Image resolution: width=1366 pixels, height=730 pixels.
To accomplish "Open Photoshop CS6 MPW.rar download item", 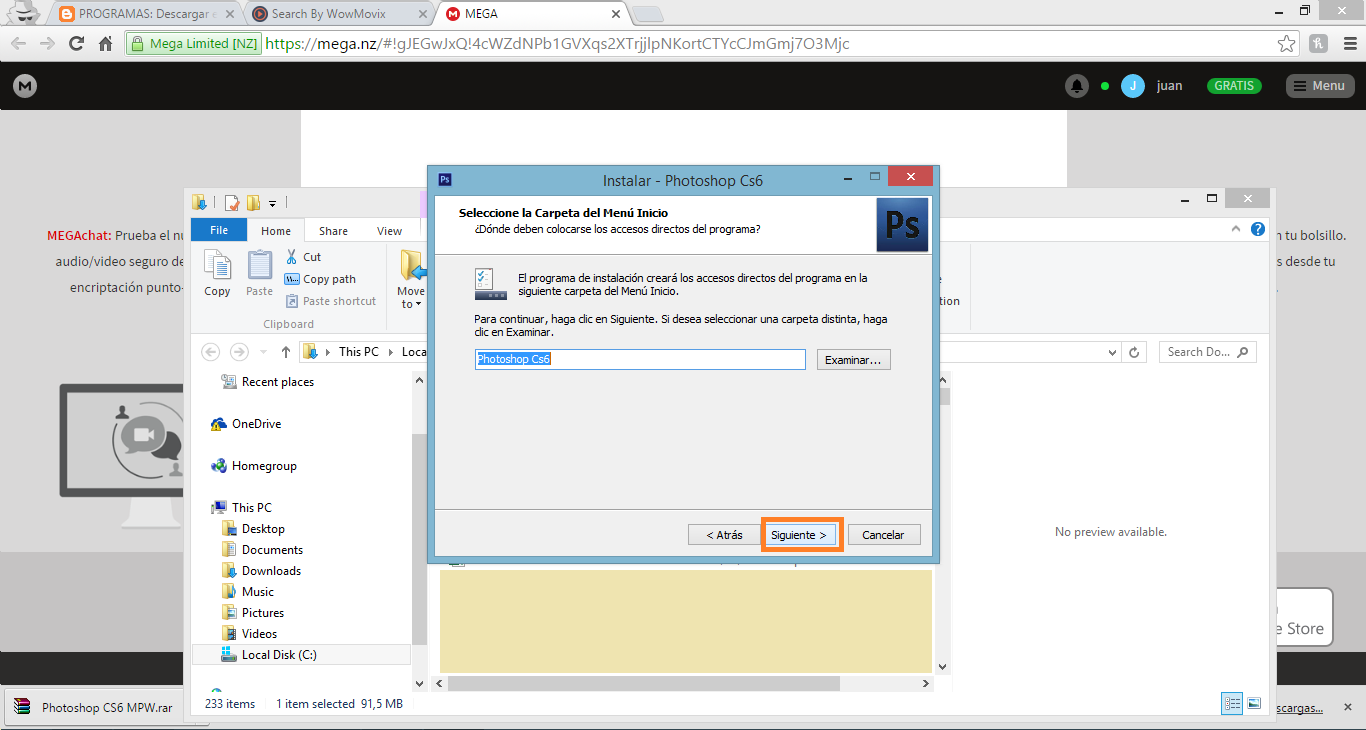I will [97, 707].
